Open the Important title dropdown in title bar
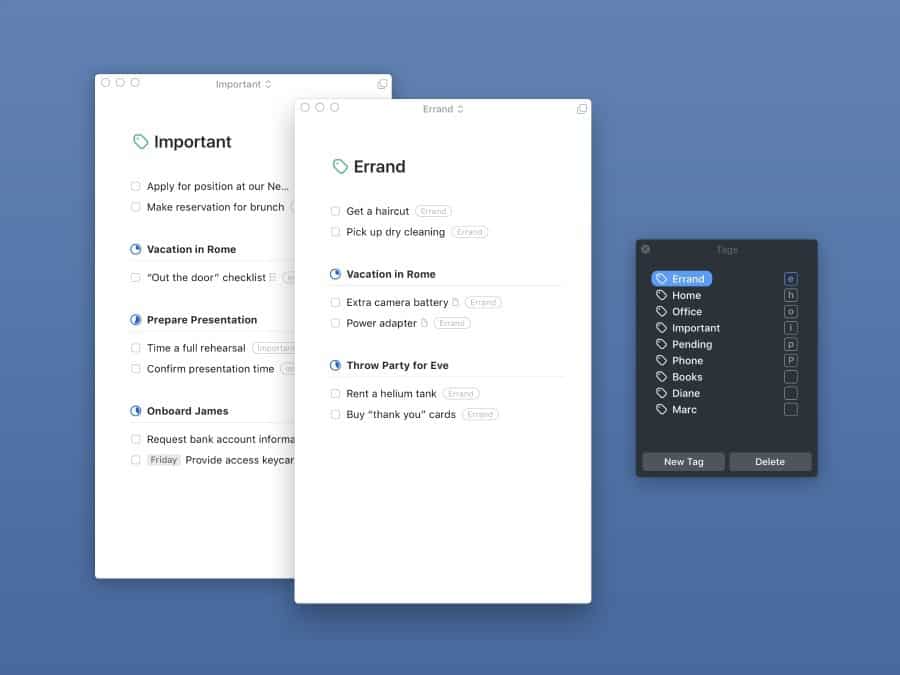 click(x=243, y=85)
